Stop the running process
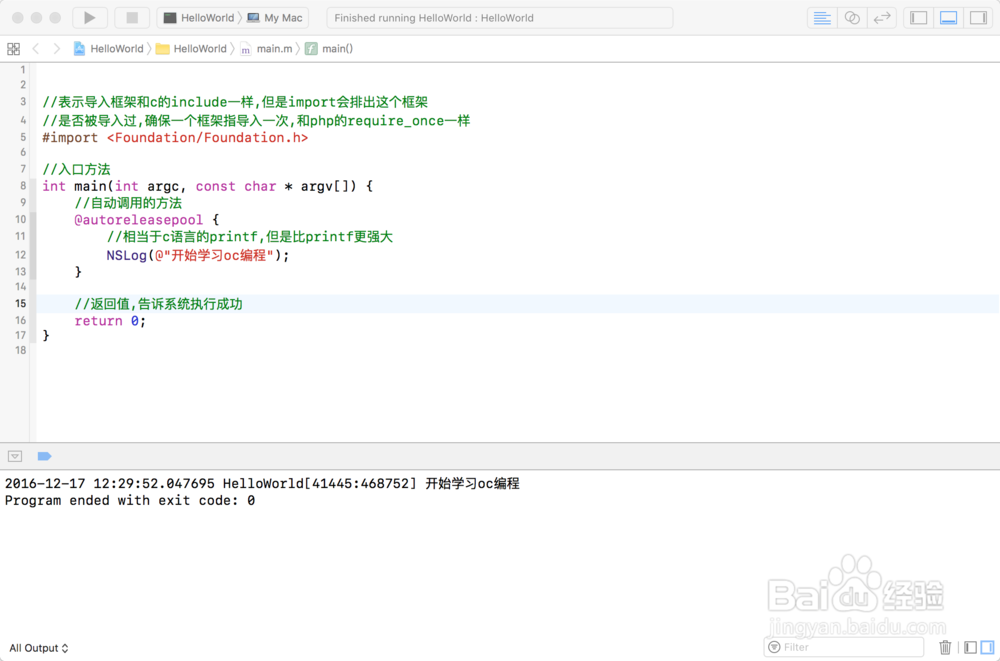 pos(131,17)
